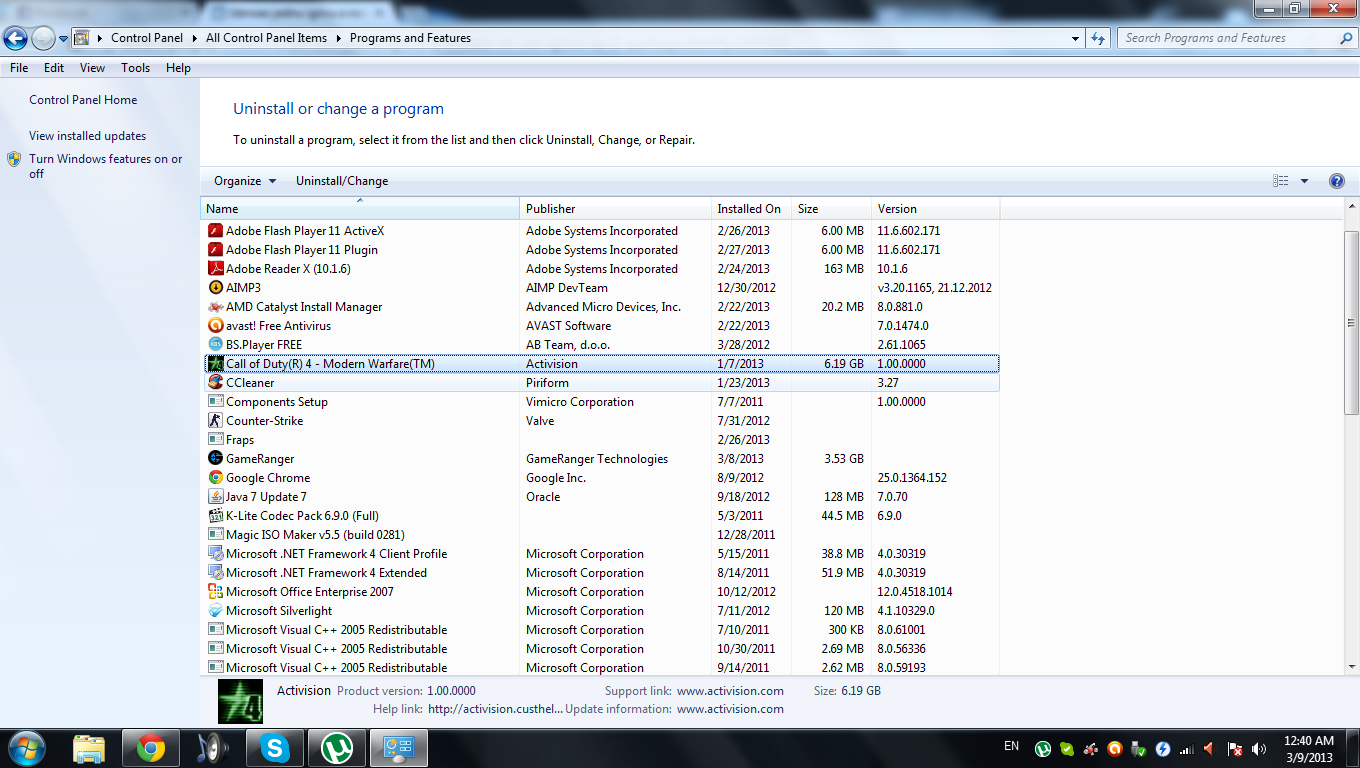The width and height of the screenshot is (1360, 768).
Task: Sort the list by the Publisher column
Action: (615, 209)
